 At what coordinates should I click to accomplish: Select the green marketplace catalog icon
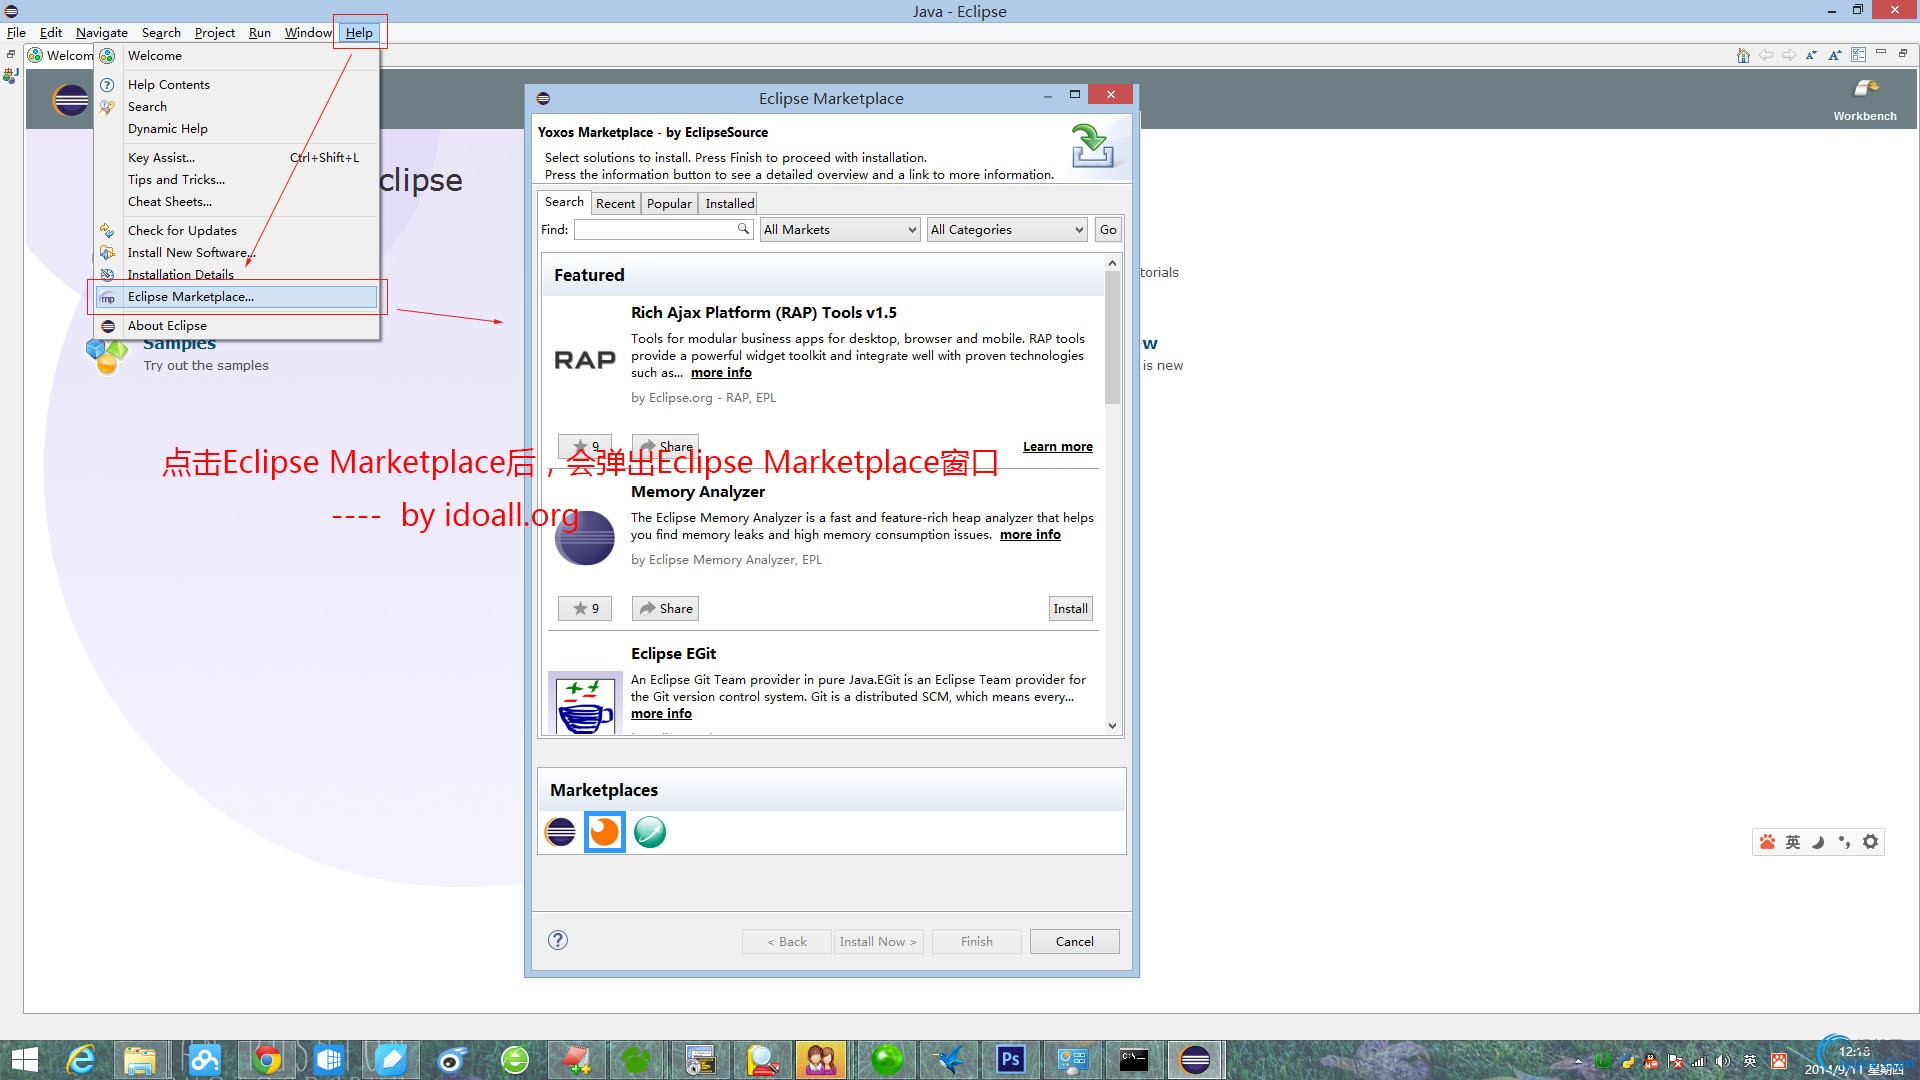click(x=650, y=832)
